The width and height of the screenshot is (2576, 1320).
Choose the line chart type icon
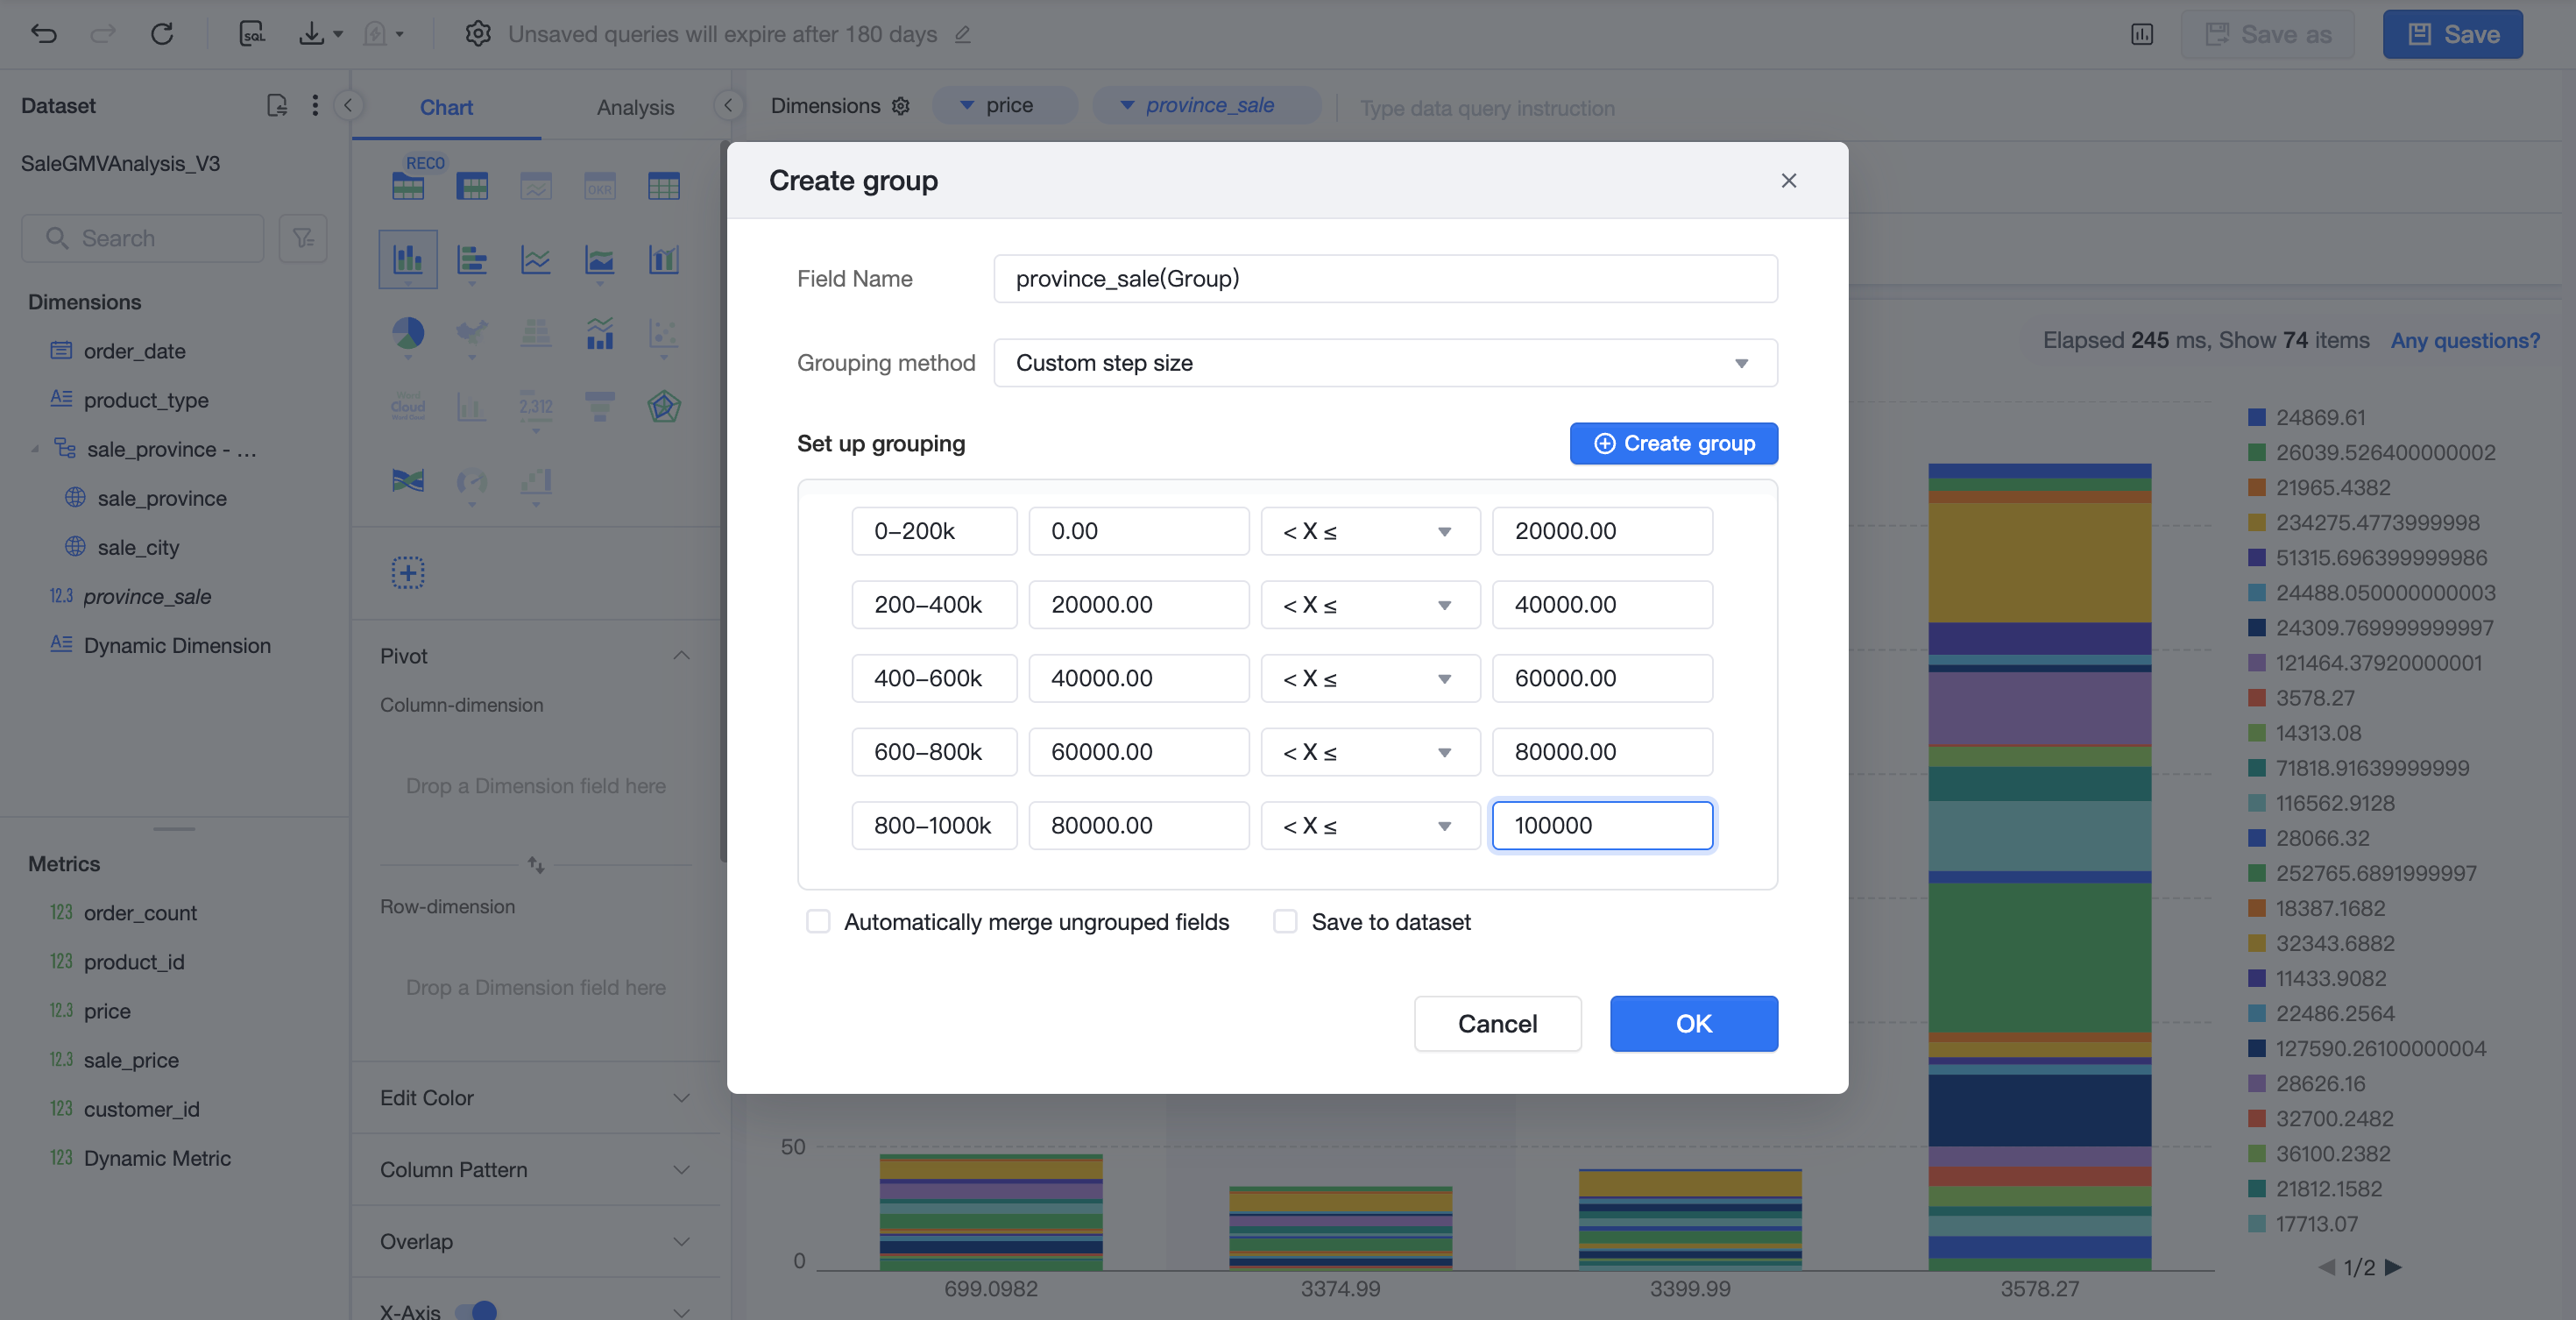point(536,260)
